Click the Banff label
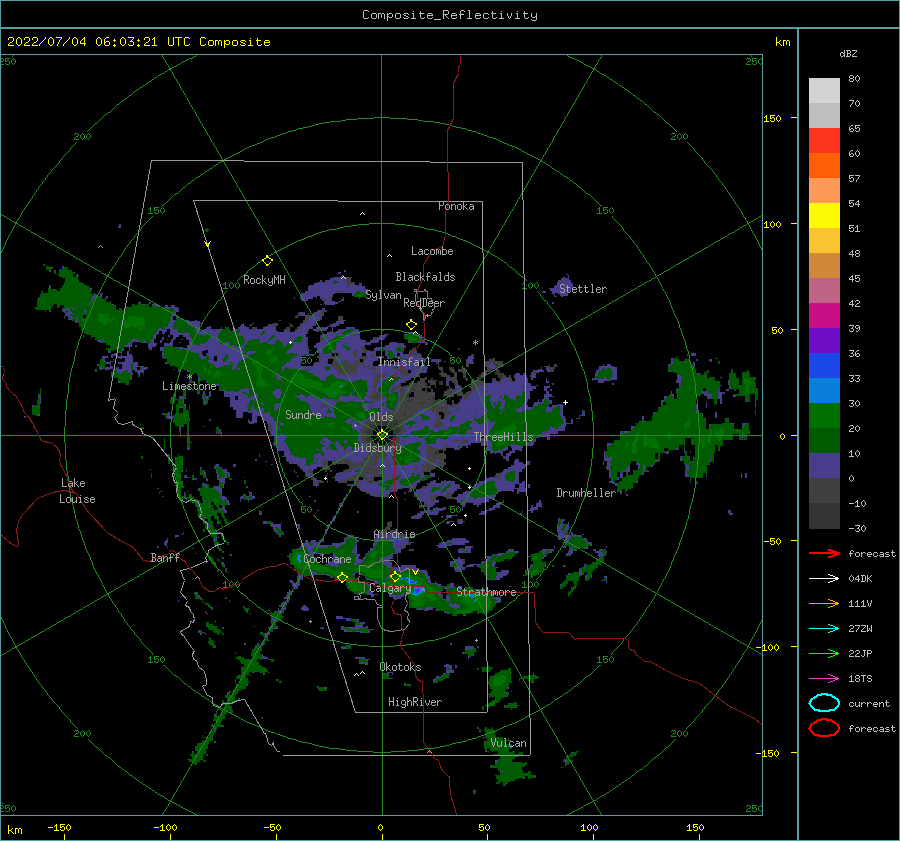900x841 pixels. (x=165, y=557)
